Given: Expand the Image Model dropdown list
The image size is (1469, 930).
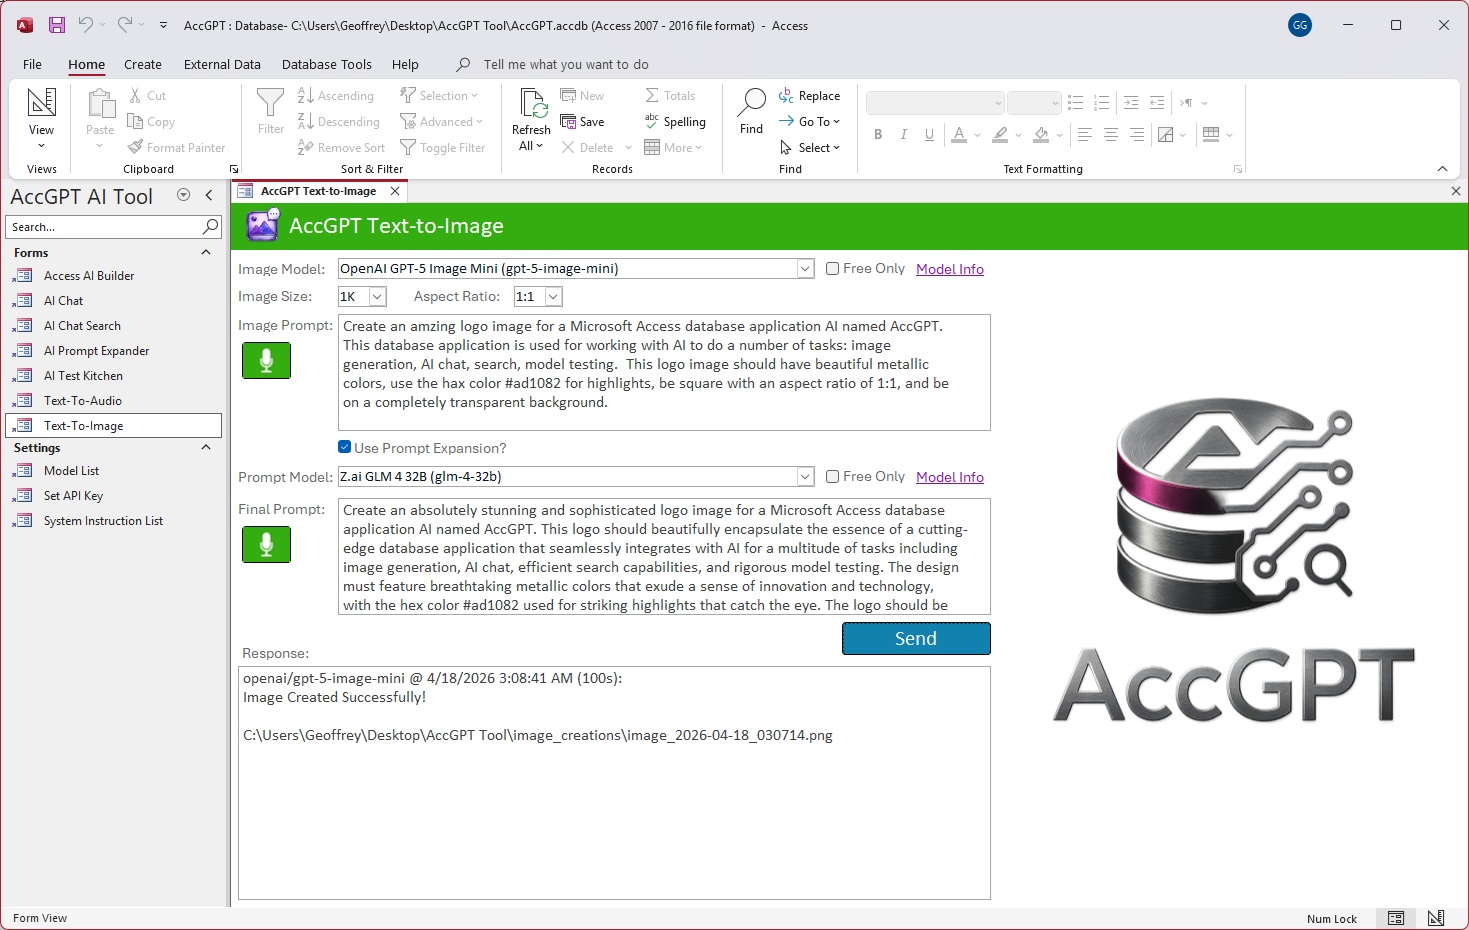Looking at the screenshot, I should point(805,269).
